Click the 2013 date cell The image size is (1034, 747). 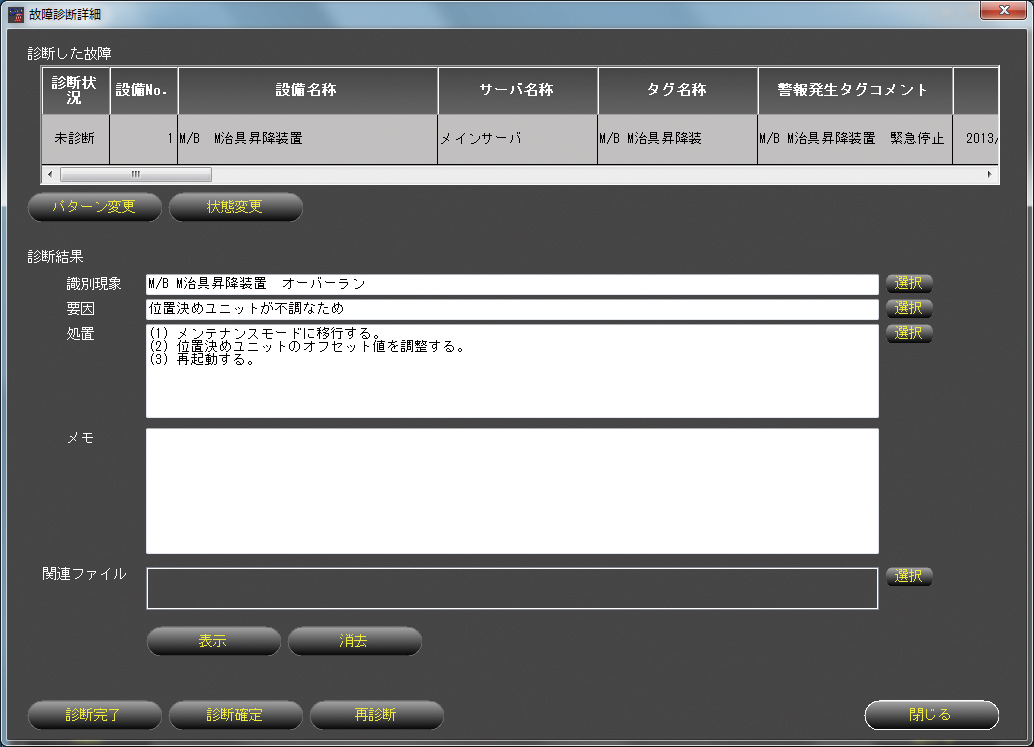click(976, 139)
